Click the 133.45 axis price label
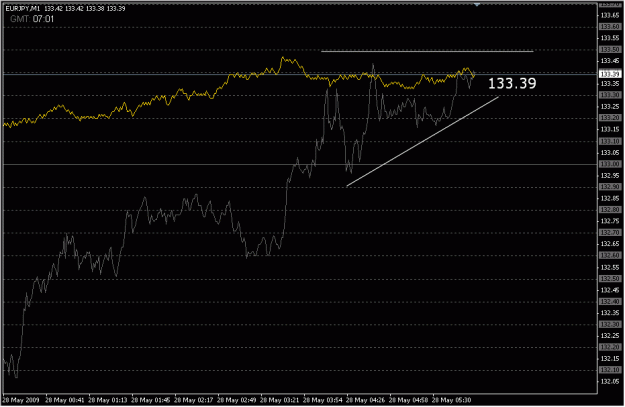Screen dimensions: 625x407 (x=610, y=61)
